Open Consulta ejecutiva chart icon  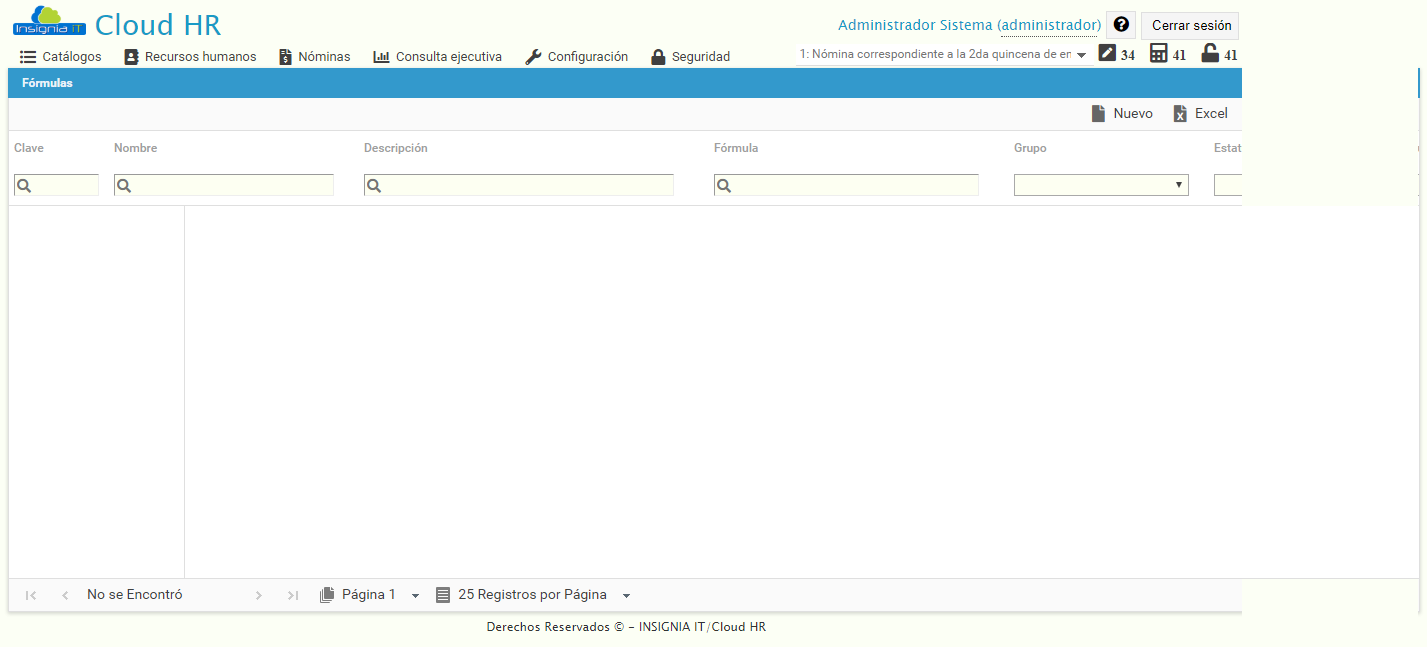(x=381, y=56)
